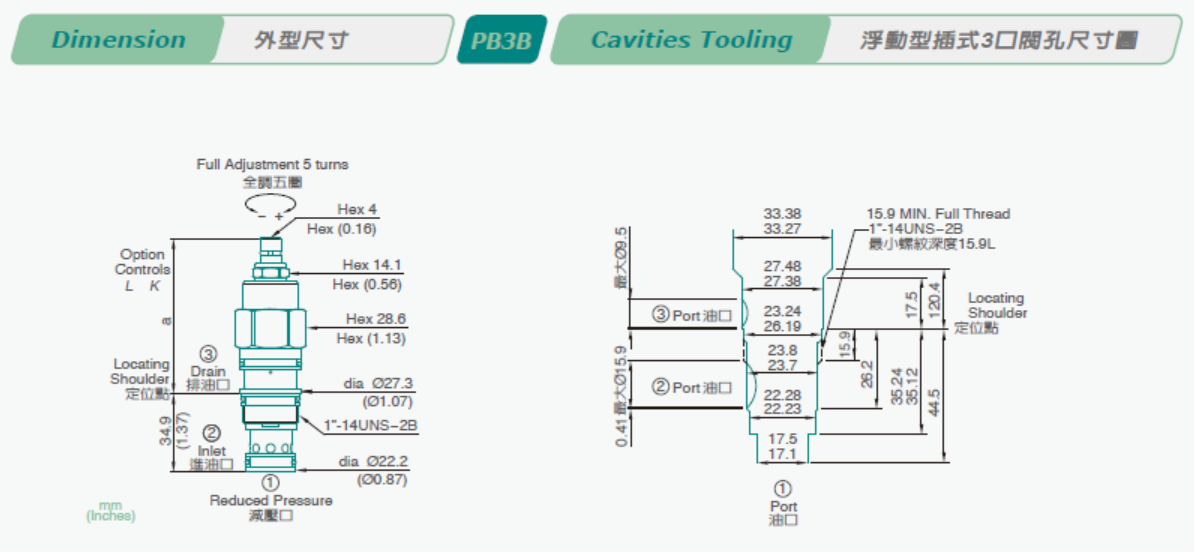Click the '23.7' bore dimension

[x=782, y=365]
